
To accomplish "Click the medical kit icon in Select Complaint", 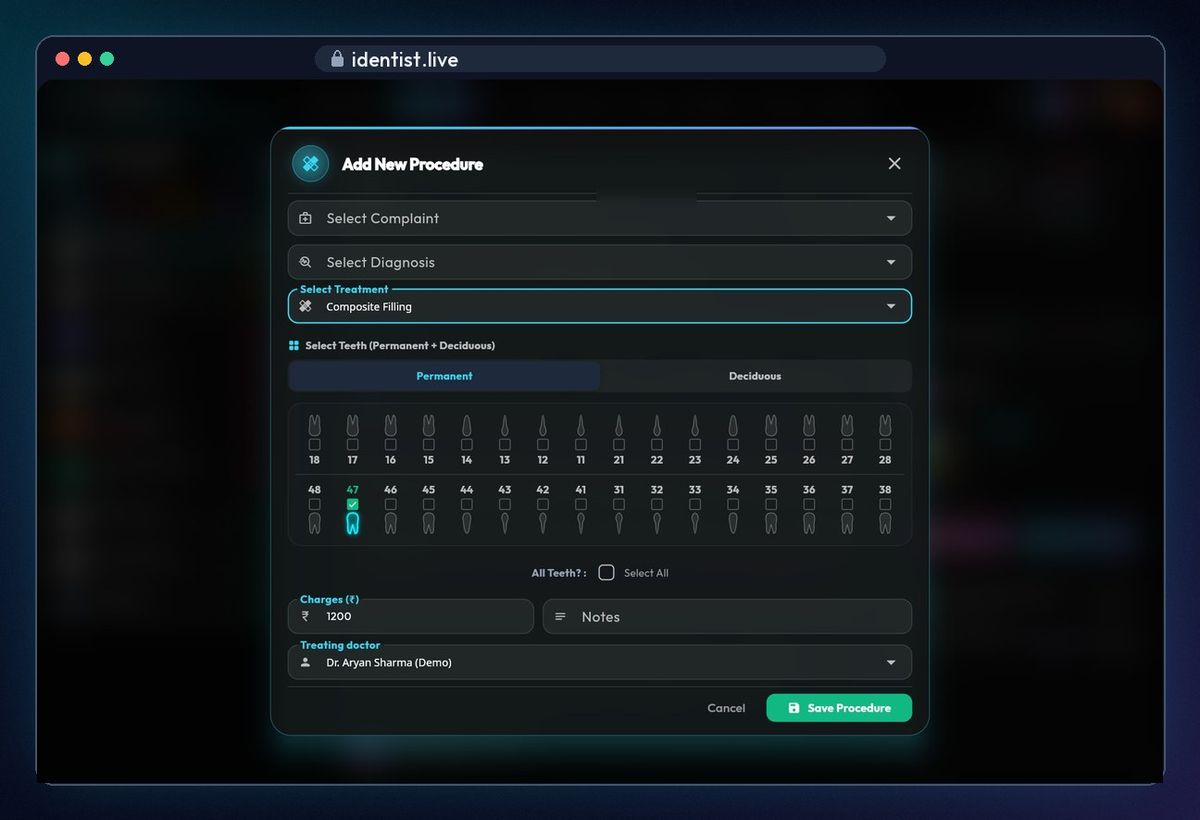I will coord(306,218).
